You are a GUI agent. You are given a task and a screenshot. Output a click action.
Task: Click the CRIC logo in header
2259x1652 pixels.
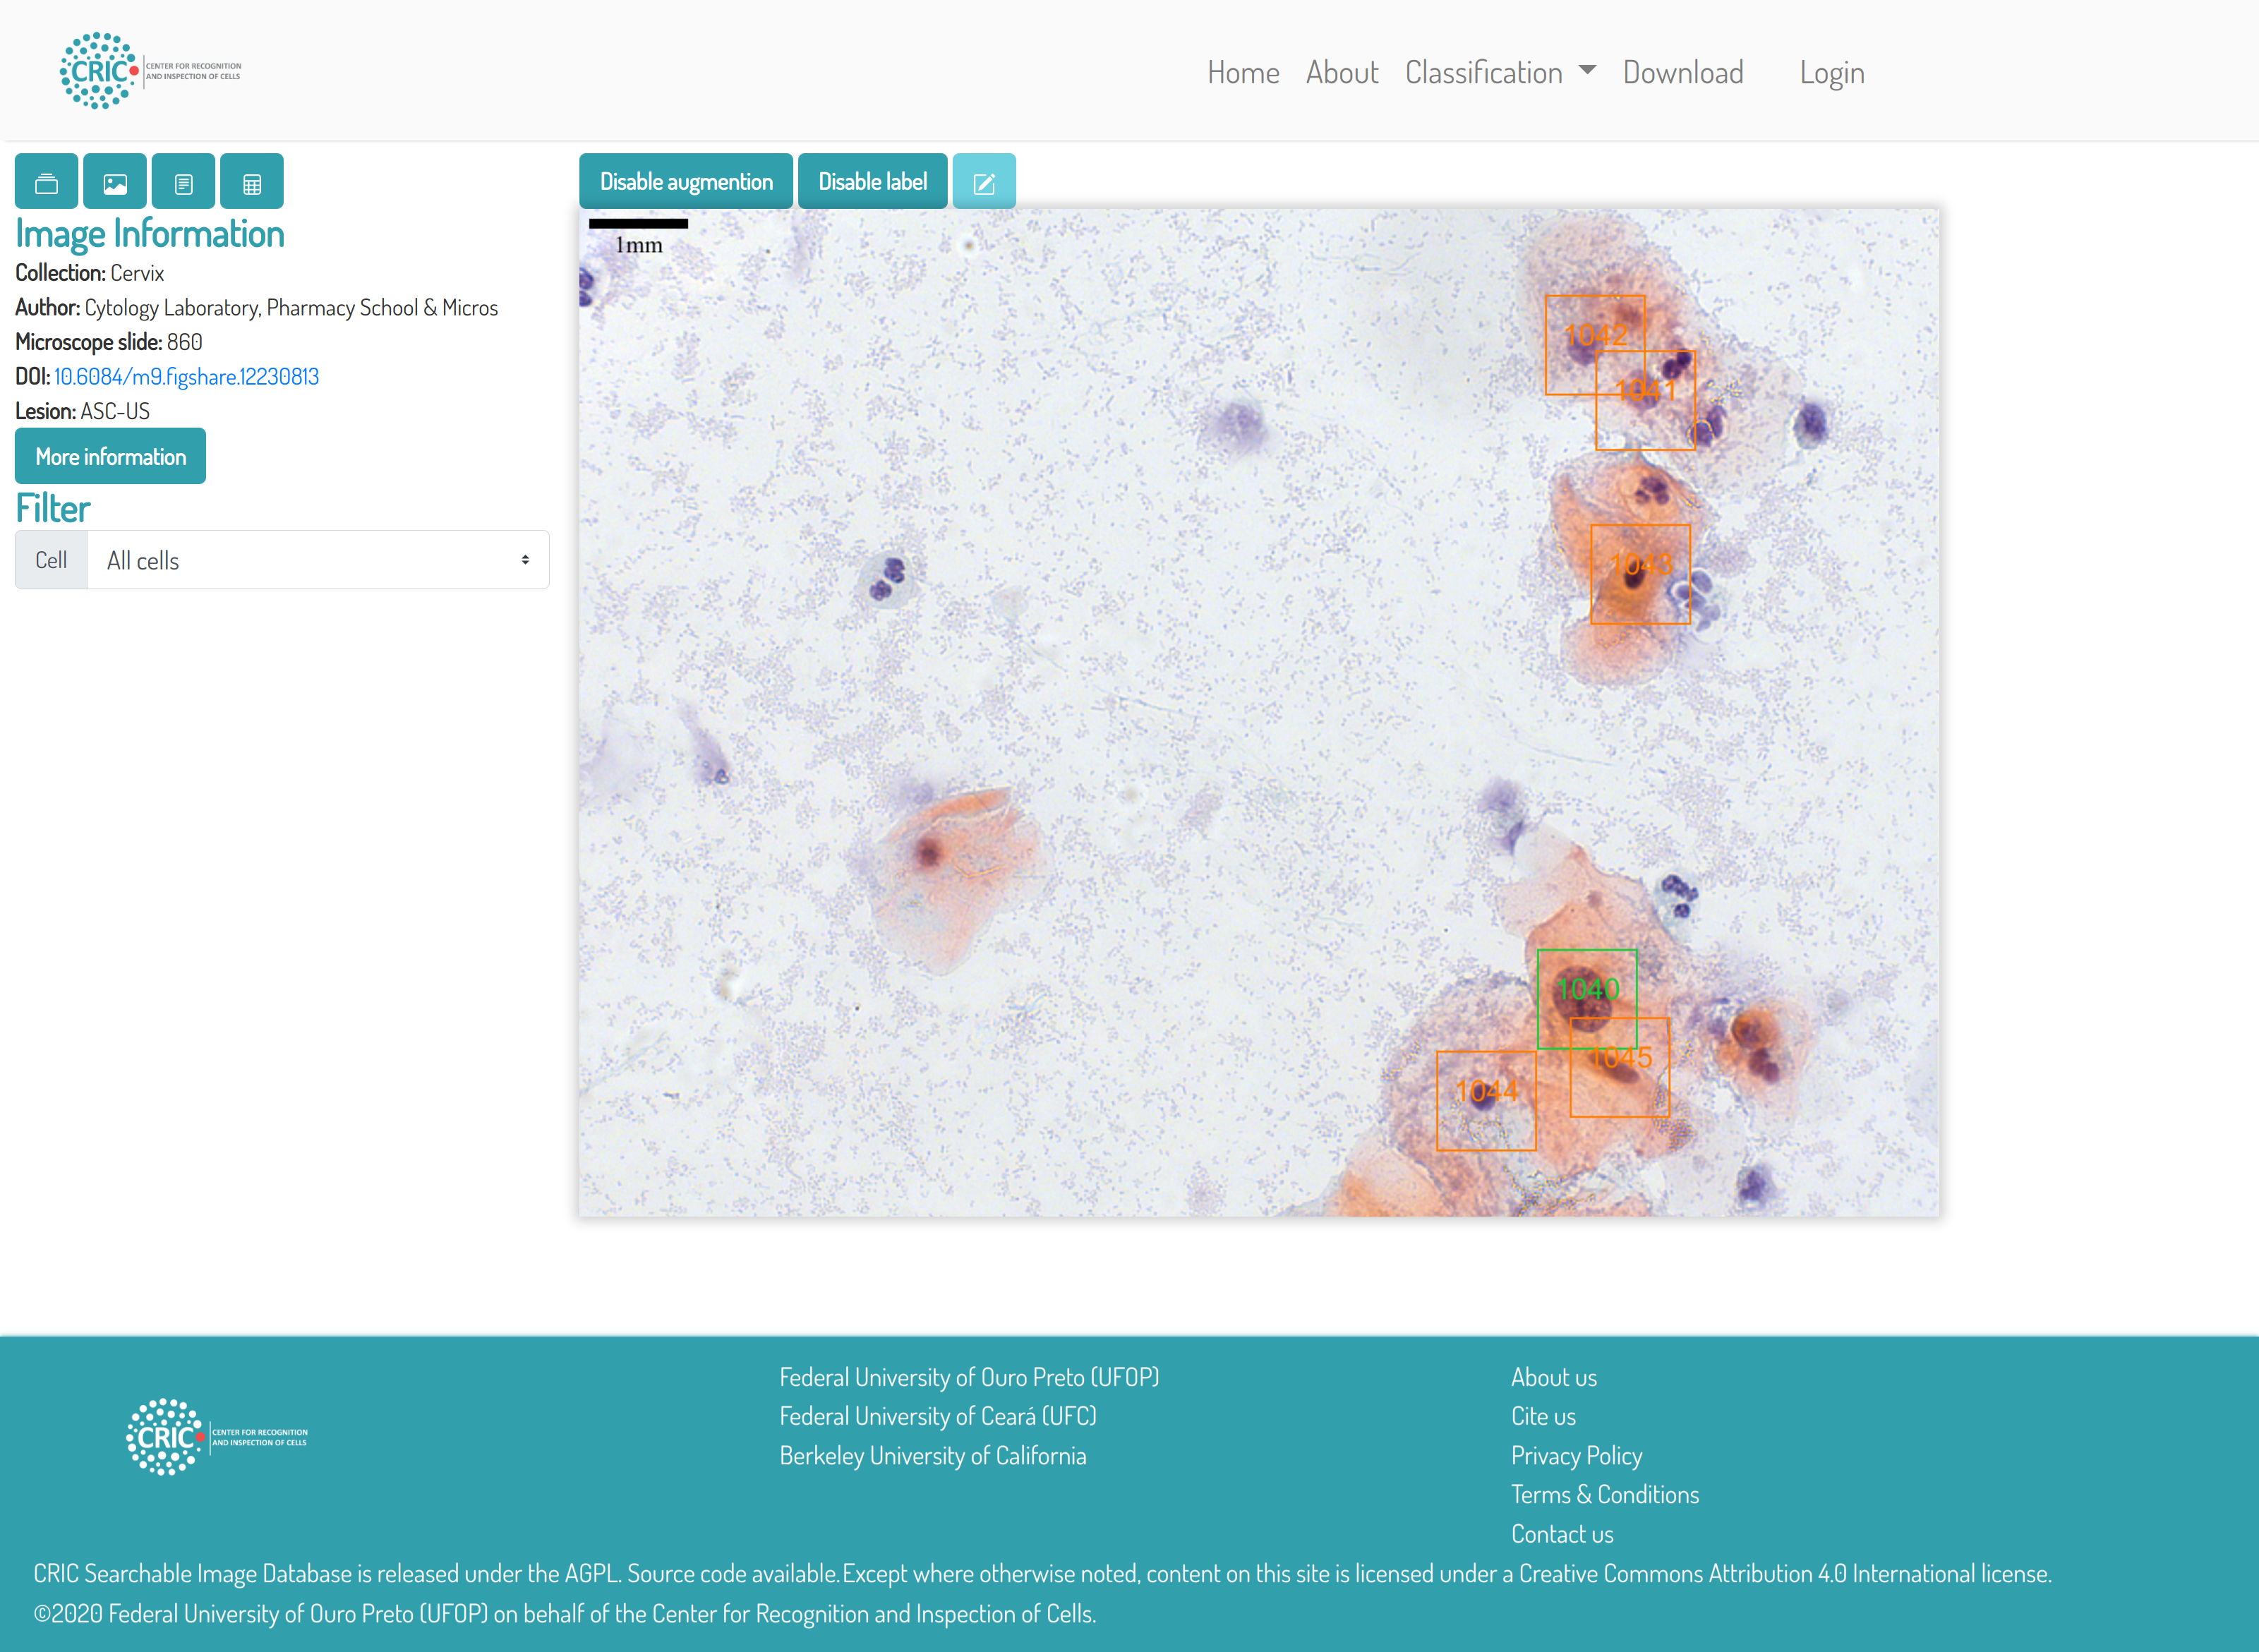pyautogui.click(x=150, y=71)
